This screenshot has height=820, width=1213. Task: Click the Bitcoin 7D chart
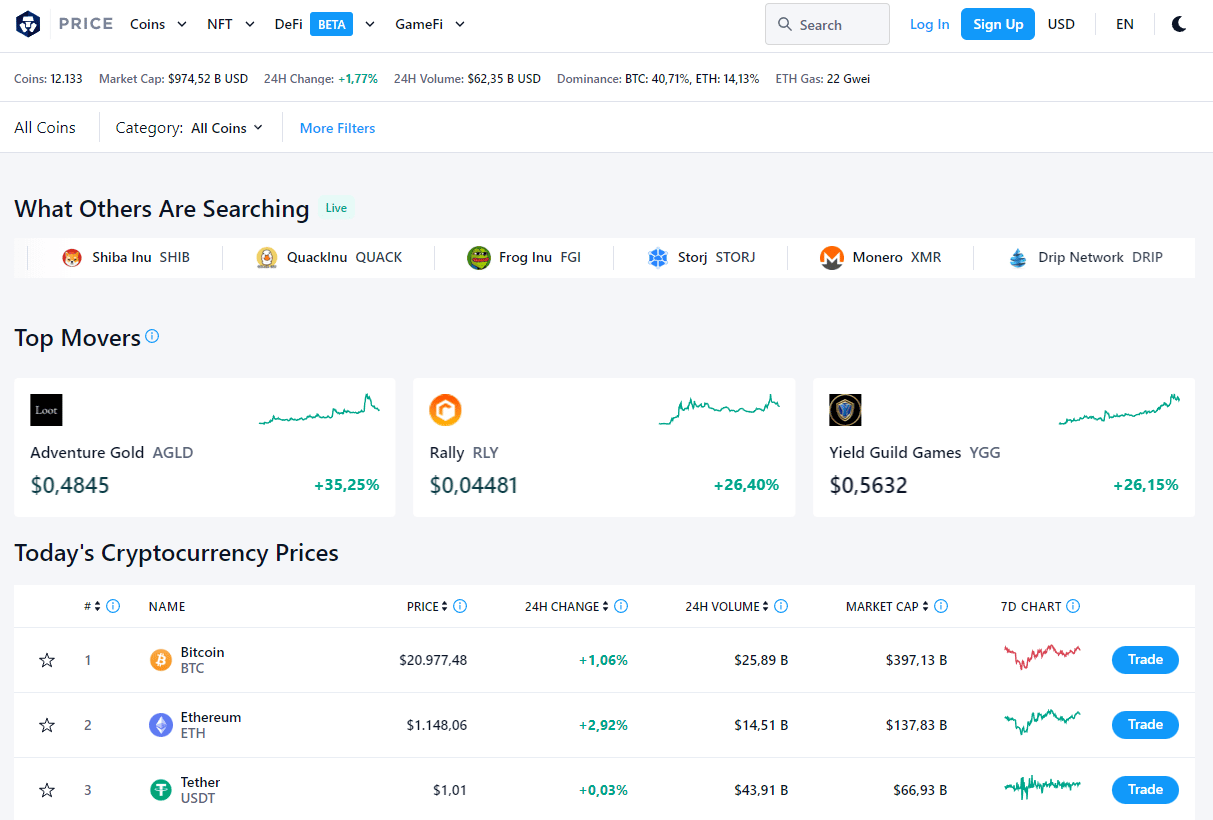point(1042,656)
